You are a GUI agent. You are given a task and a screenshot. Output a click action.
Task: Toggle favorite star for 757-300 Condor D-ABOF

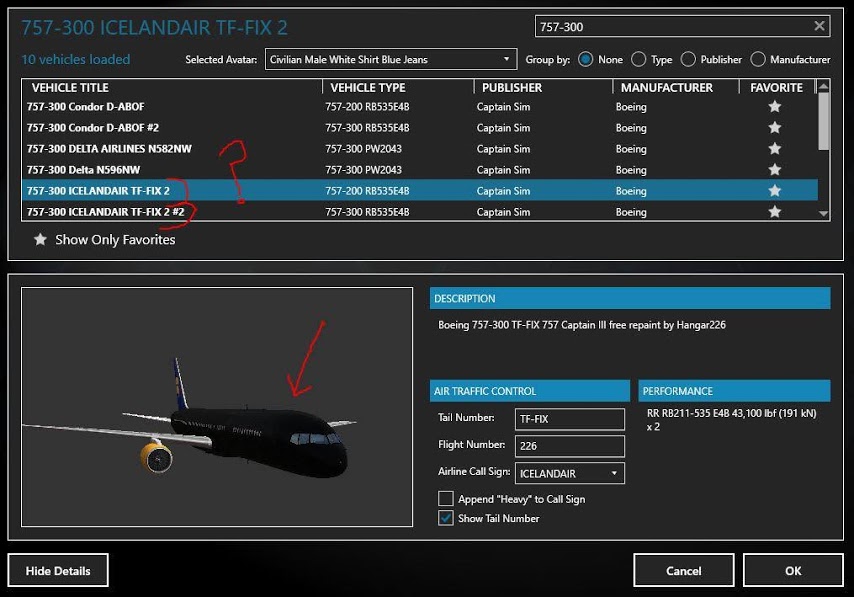[x=774, y=107]
